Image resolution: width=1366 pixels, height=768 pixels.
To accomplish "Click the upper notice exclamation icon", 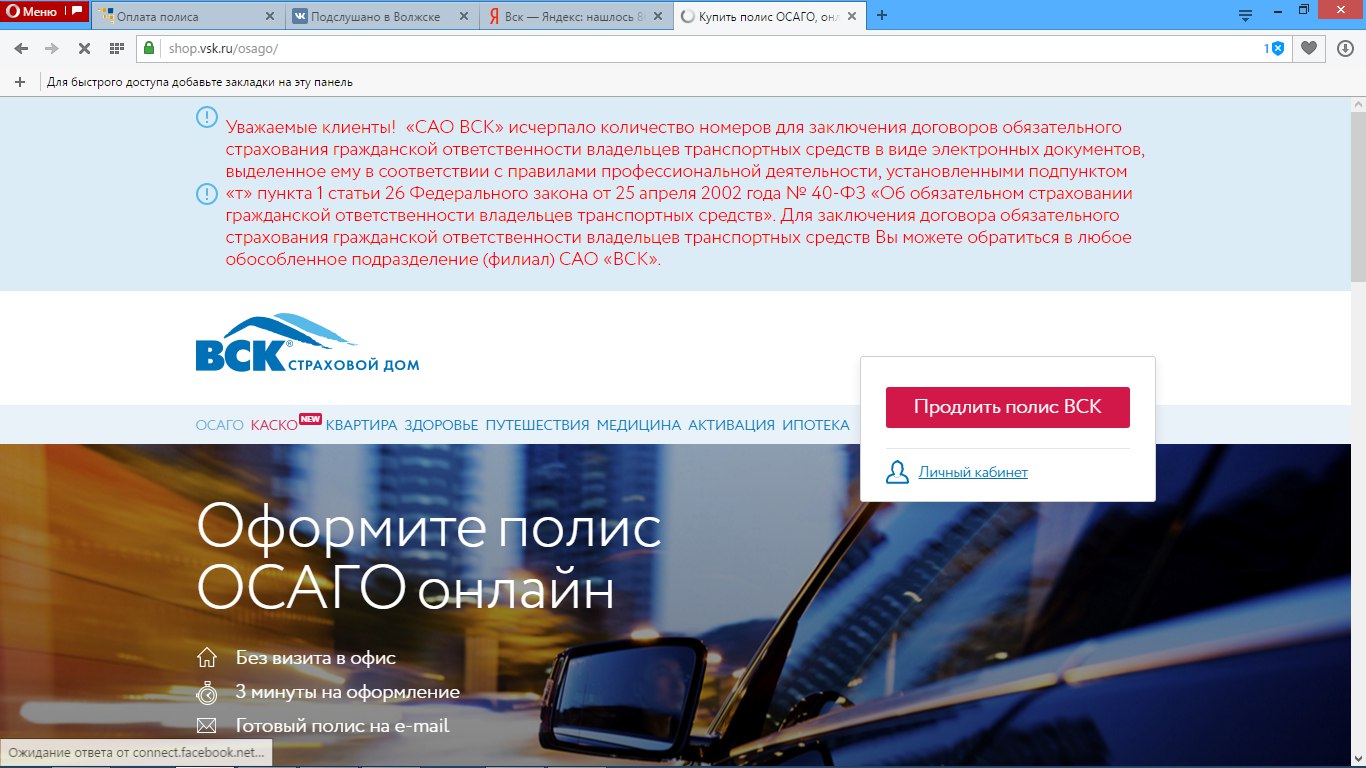I will (x=206, y=117).
